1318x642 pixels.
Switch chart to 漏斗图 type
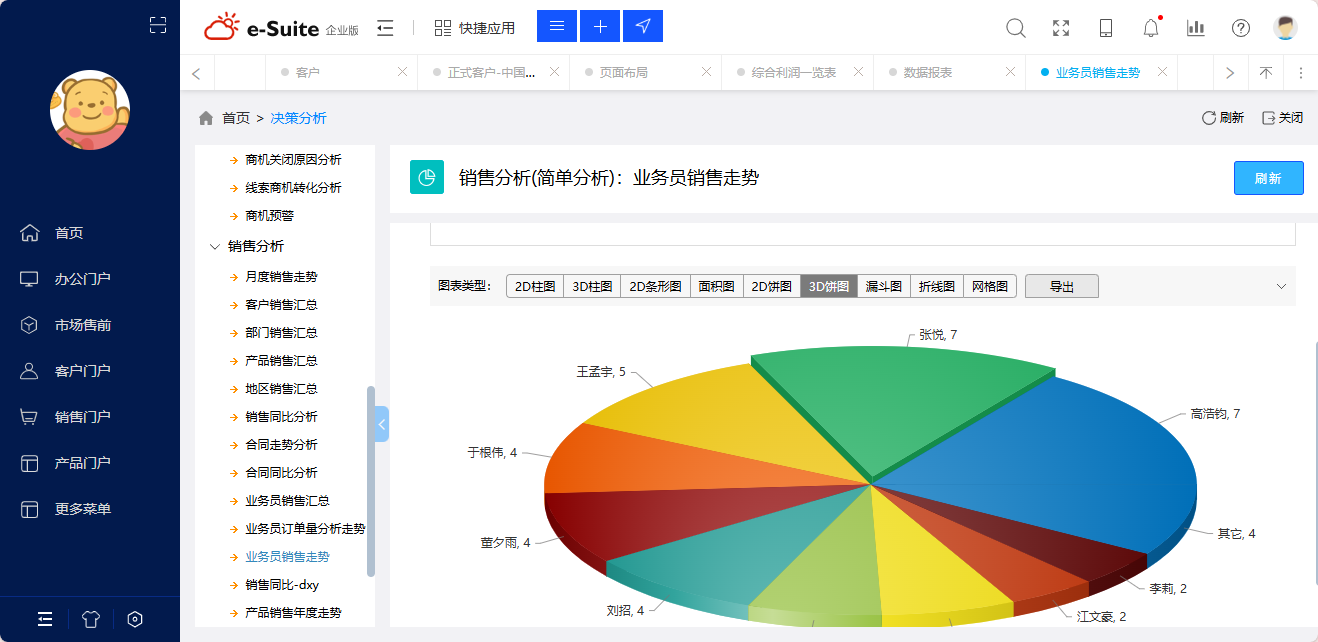coord(883,286)
